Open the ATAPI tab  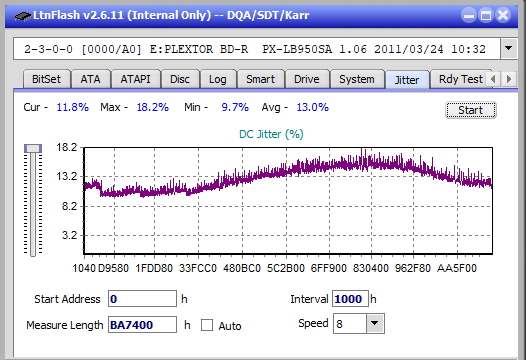(136, 79)
